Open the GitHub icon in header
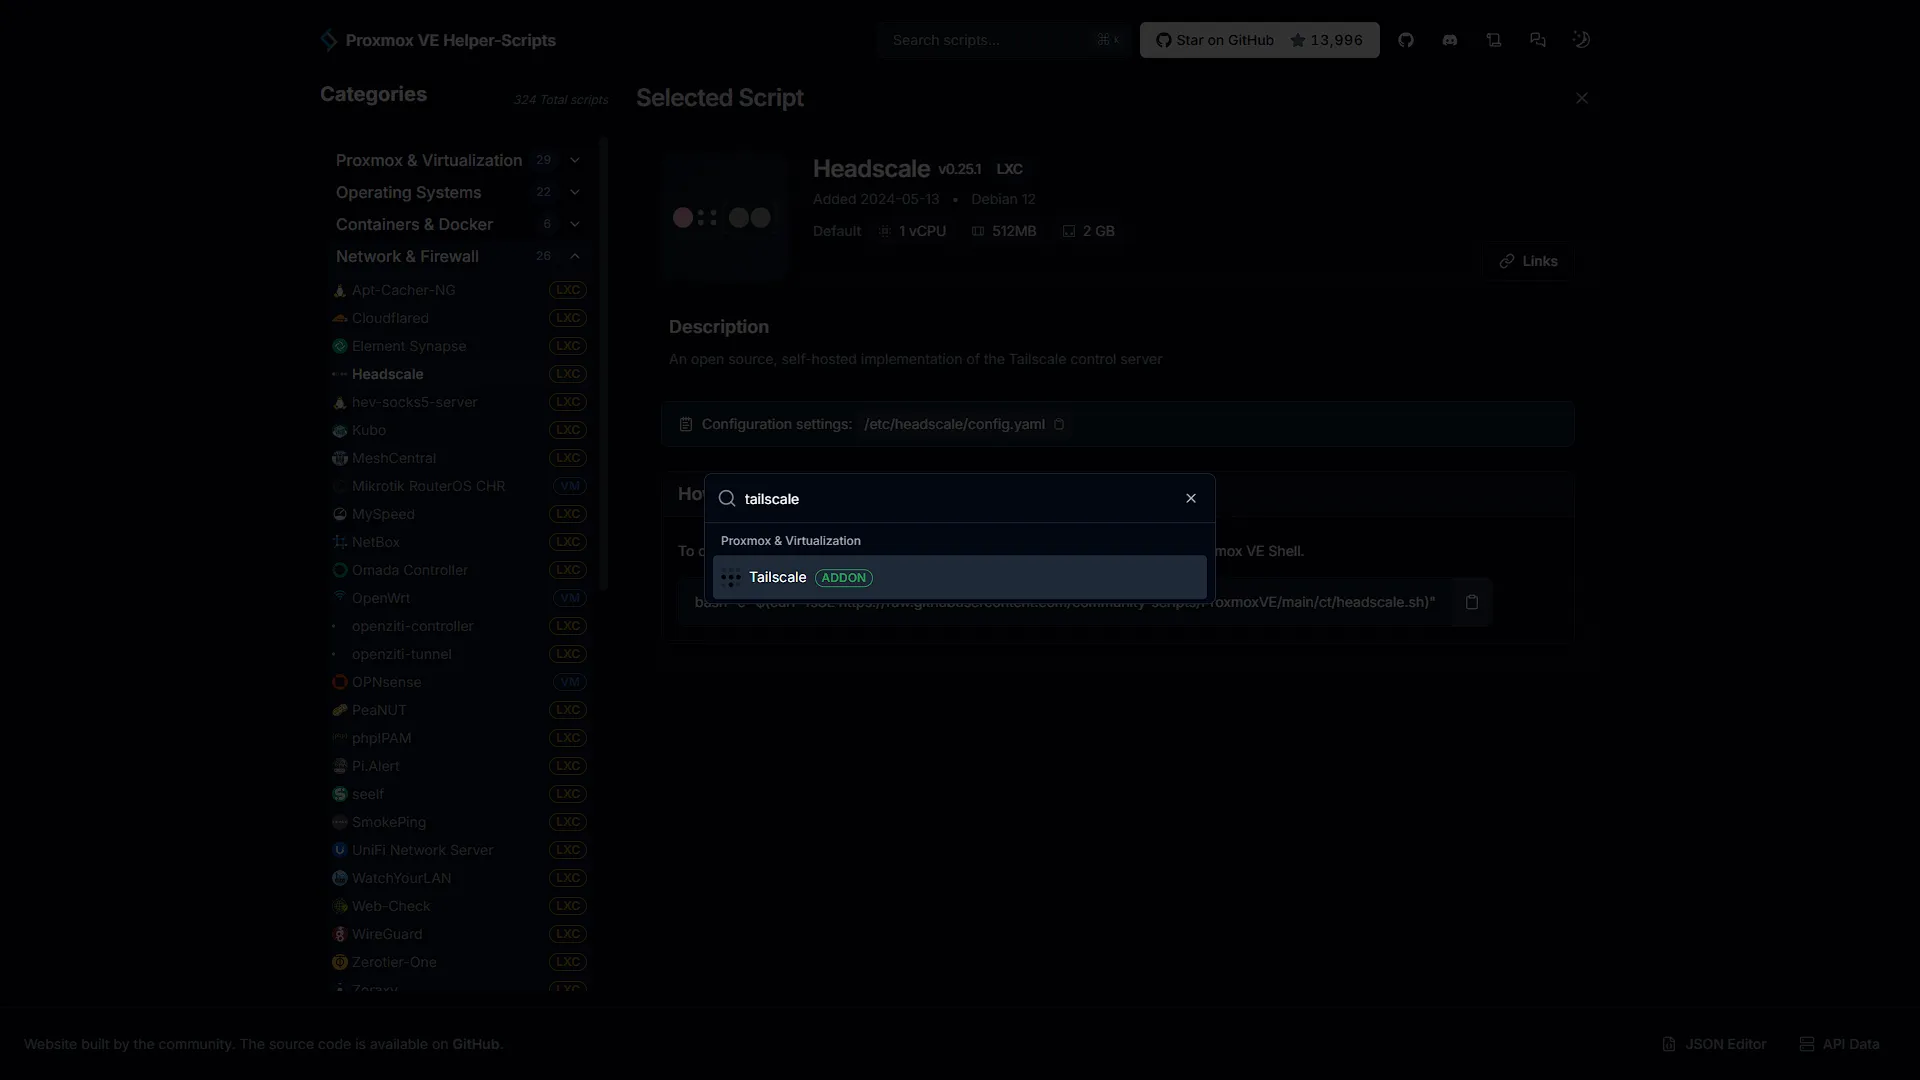Screen dimensions: 1920x1080 point(1406,40)
